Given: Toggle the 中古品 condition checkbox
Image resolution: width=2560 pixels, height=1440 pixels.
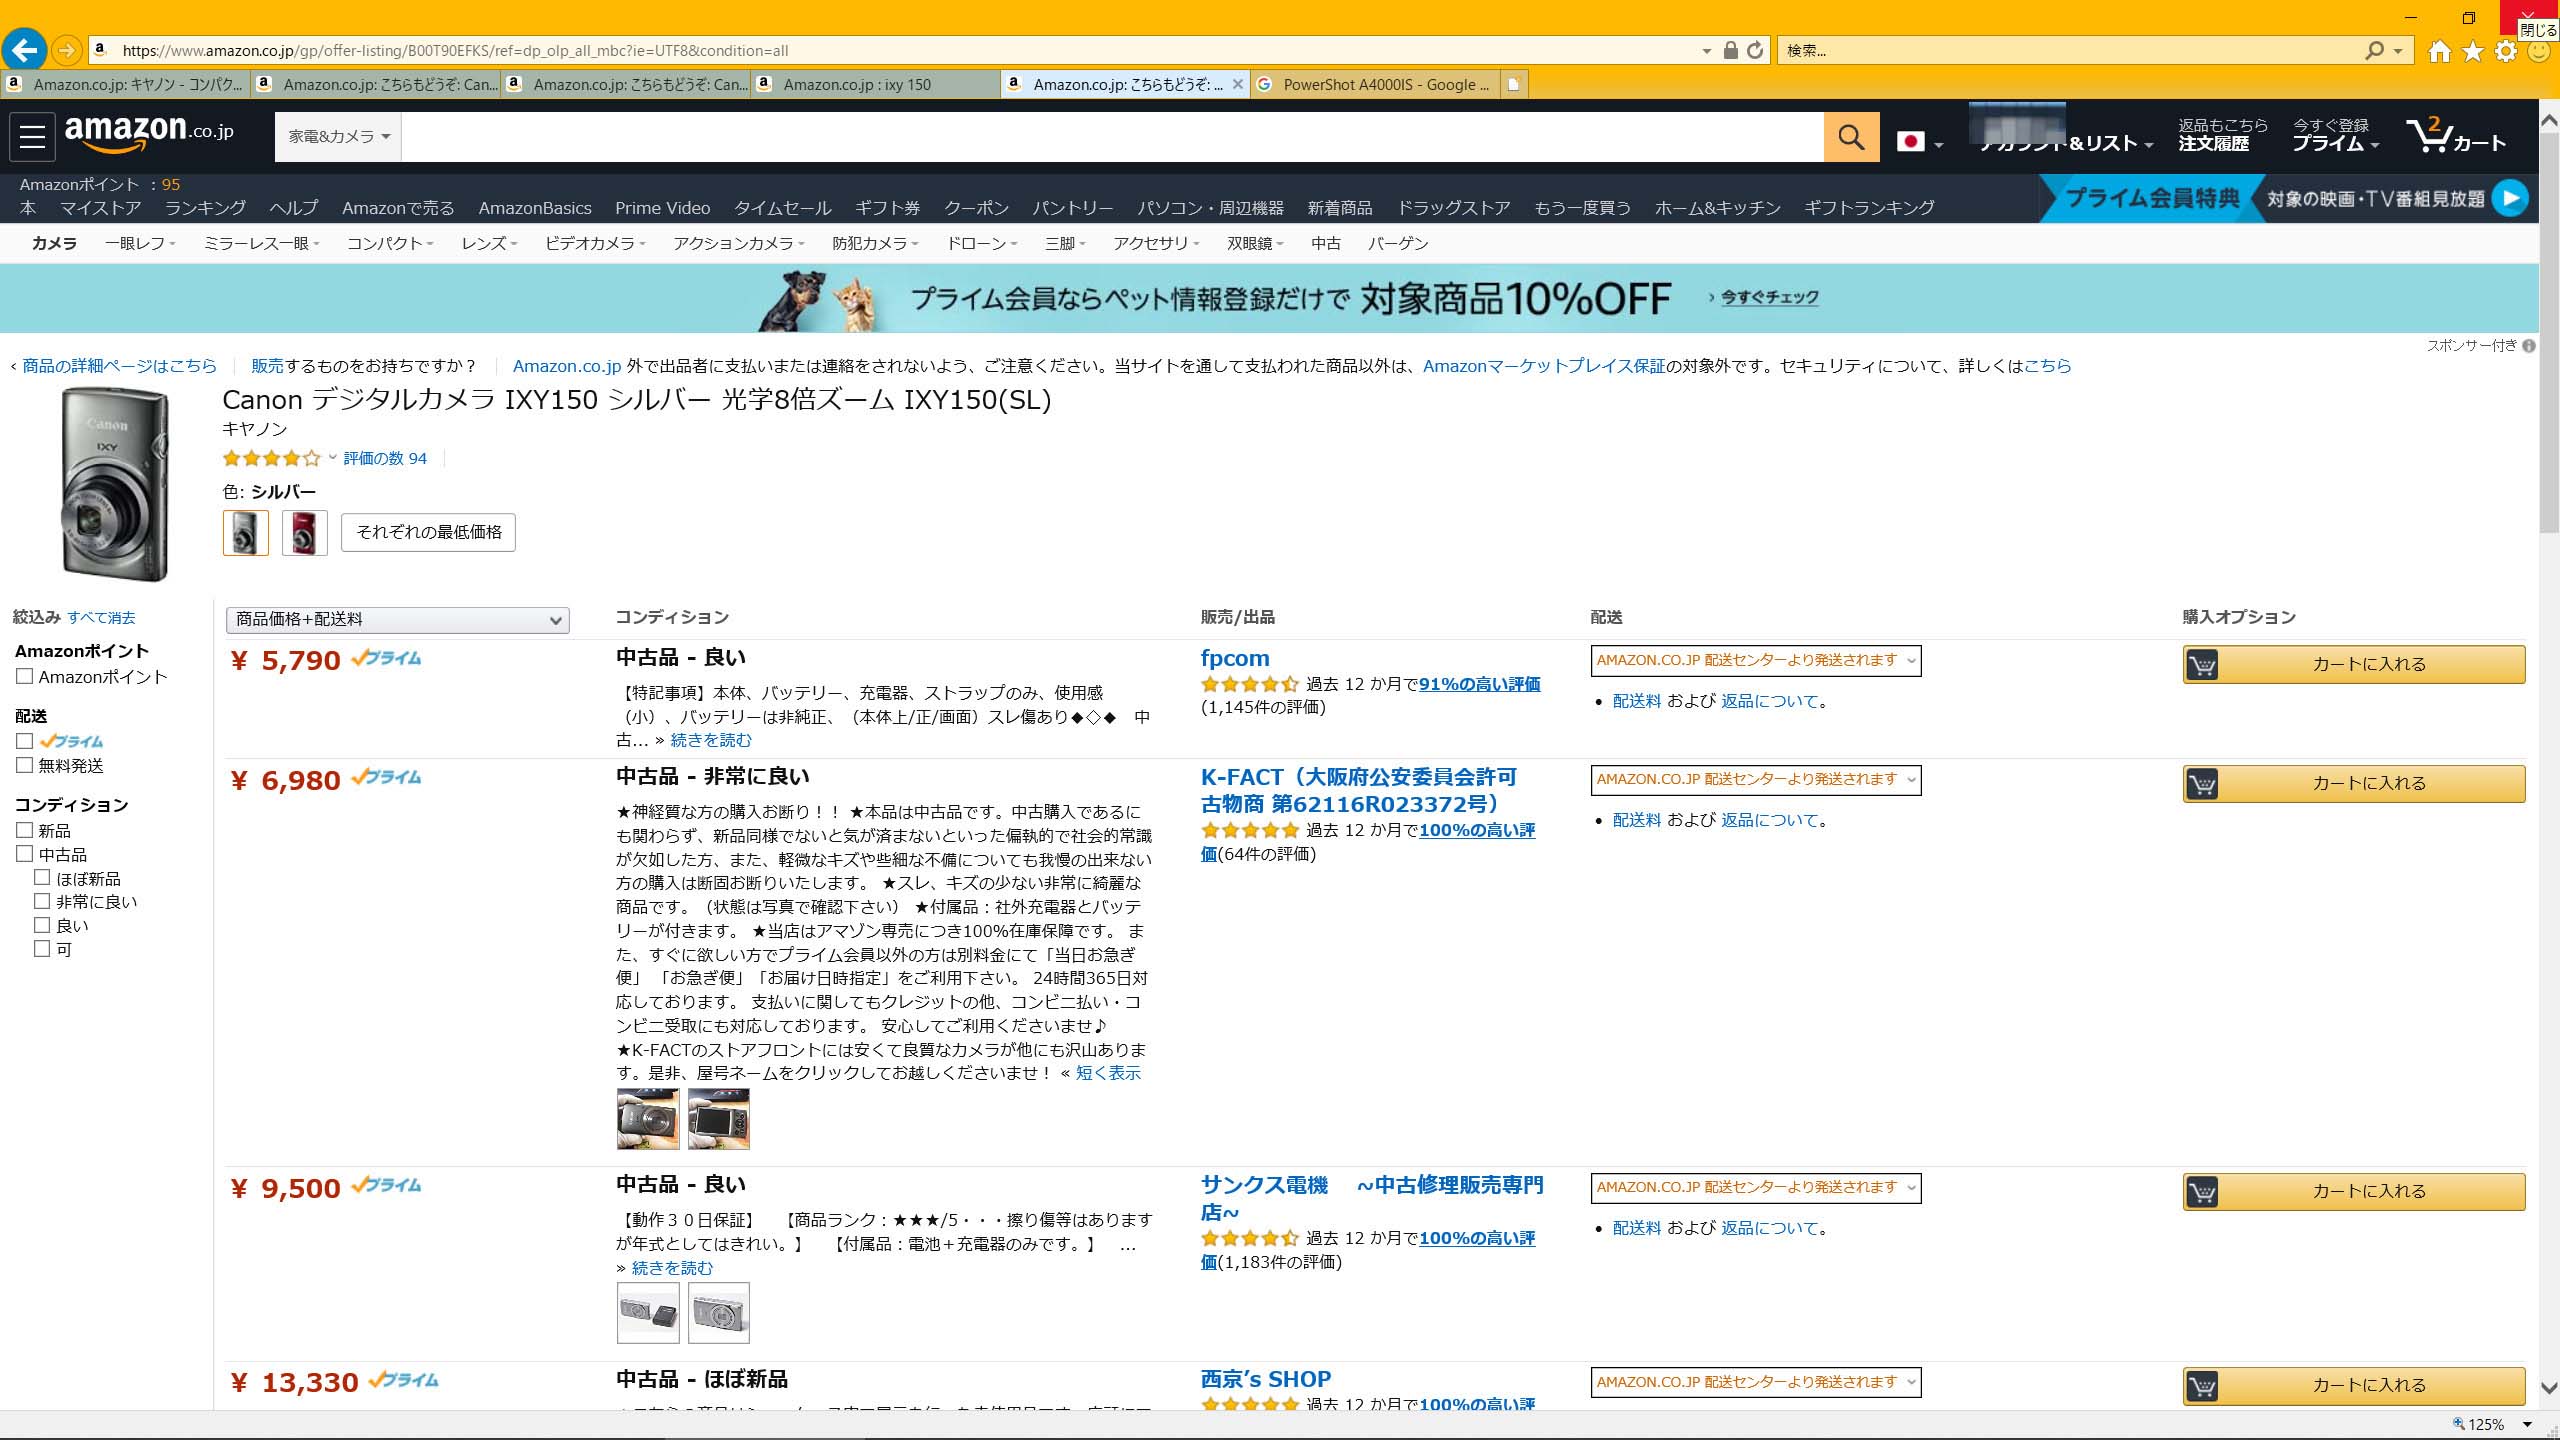Looking at the screenshot, I should coord(25,854).
